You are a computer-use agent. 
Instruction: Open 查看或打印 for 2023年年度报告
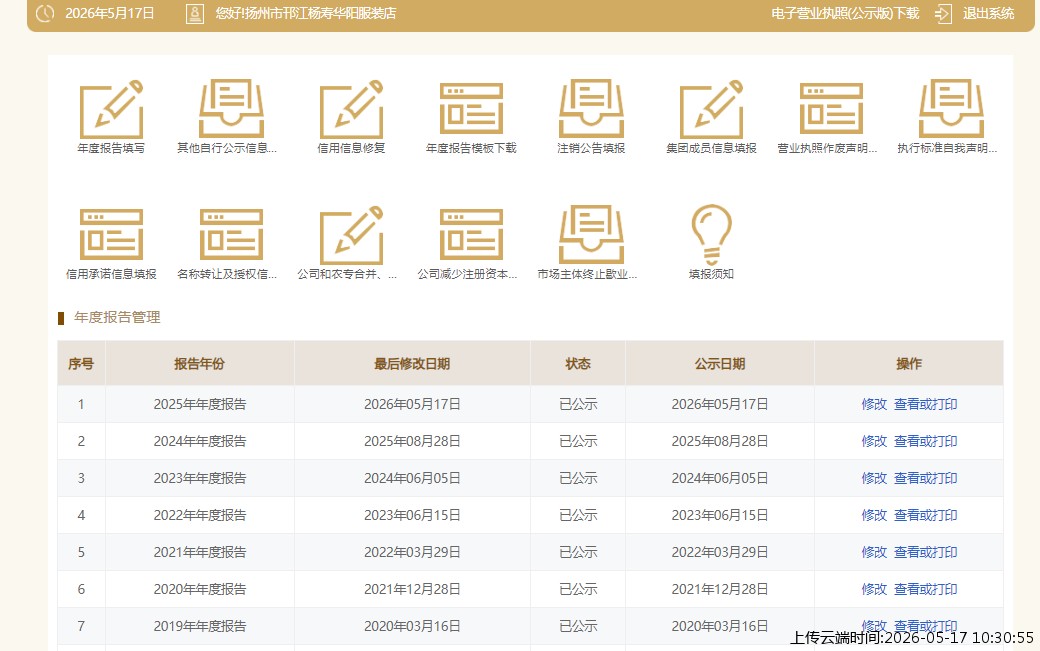[925, 479]
